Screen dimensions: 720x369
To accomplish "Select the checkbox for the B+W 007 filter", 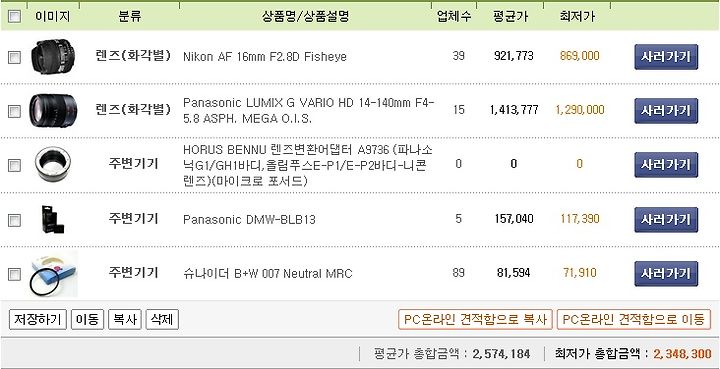I will tap(14, 274).
